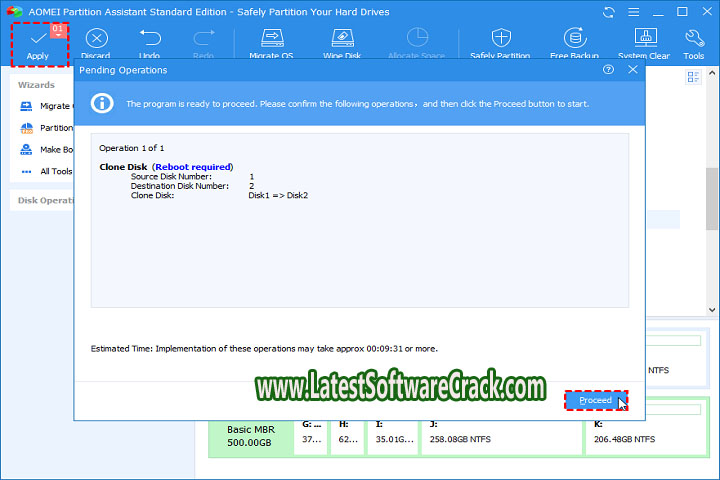This screenshot has width=720, height=480.
Task: Open the Free Backup tool
Action: click(x=574, y=44)
